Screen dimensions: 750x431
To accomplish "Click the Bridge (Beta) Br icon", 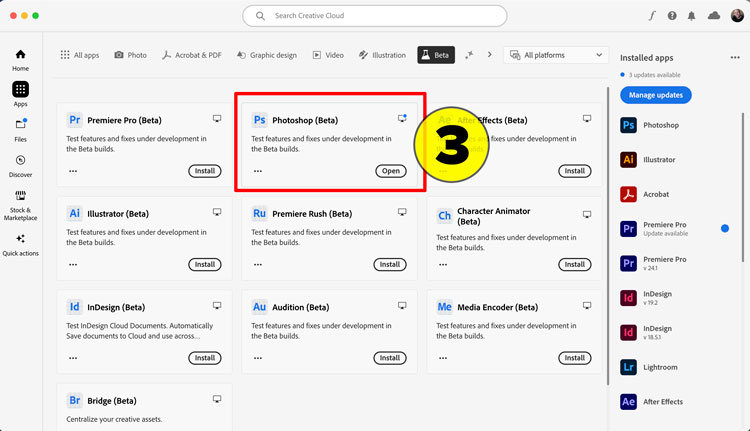I will pyautogui.click(x=74, y=400).
